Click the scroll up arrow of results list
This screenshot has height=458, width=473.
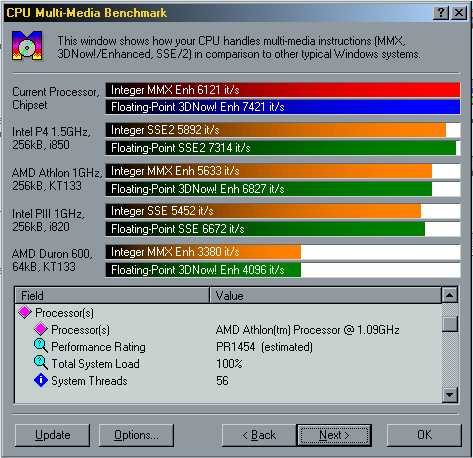[450, 295]
